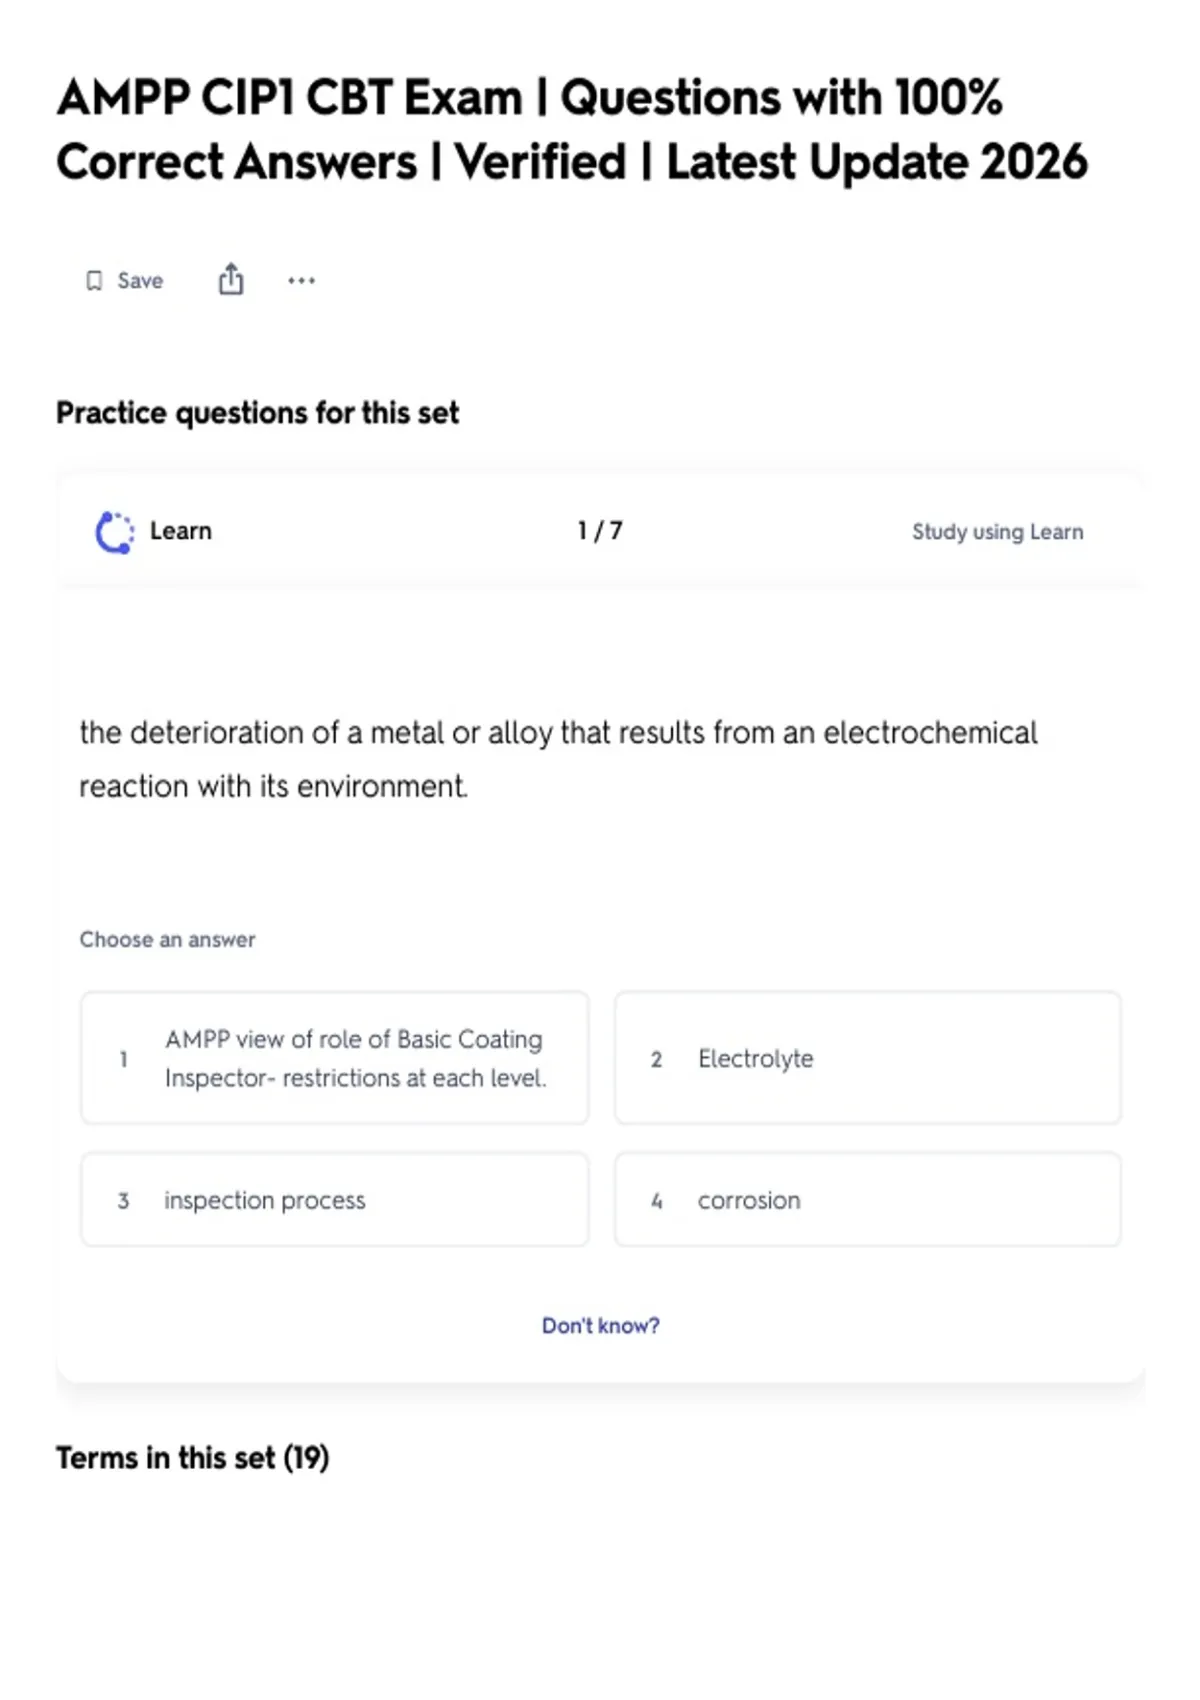The height and width of the screenshot is (1700, 1200).
Task: Click the AMPP CIP1 CBT Exam title
Action: (x=572, y=130)
